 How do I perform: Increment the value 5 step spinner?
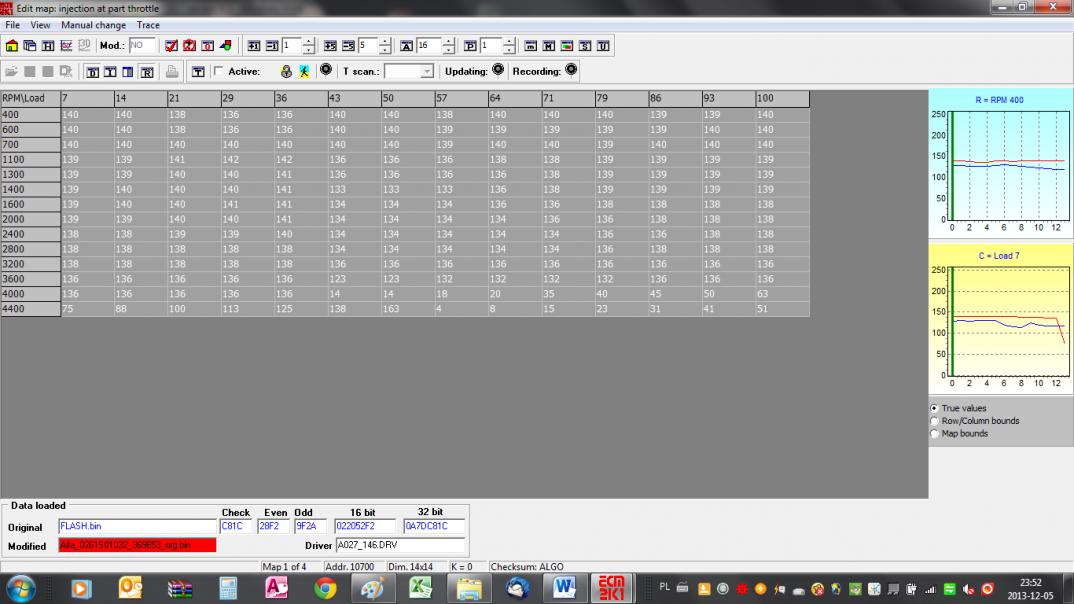[x=387, y=42]
